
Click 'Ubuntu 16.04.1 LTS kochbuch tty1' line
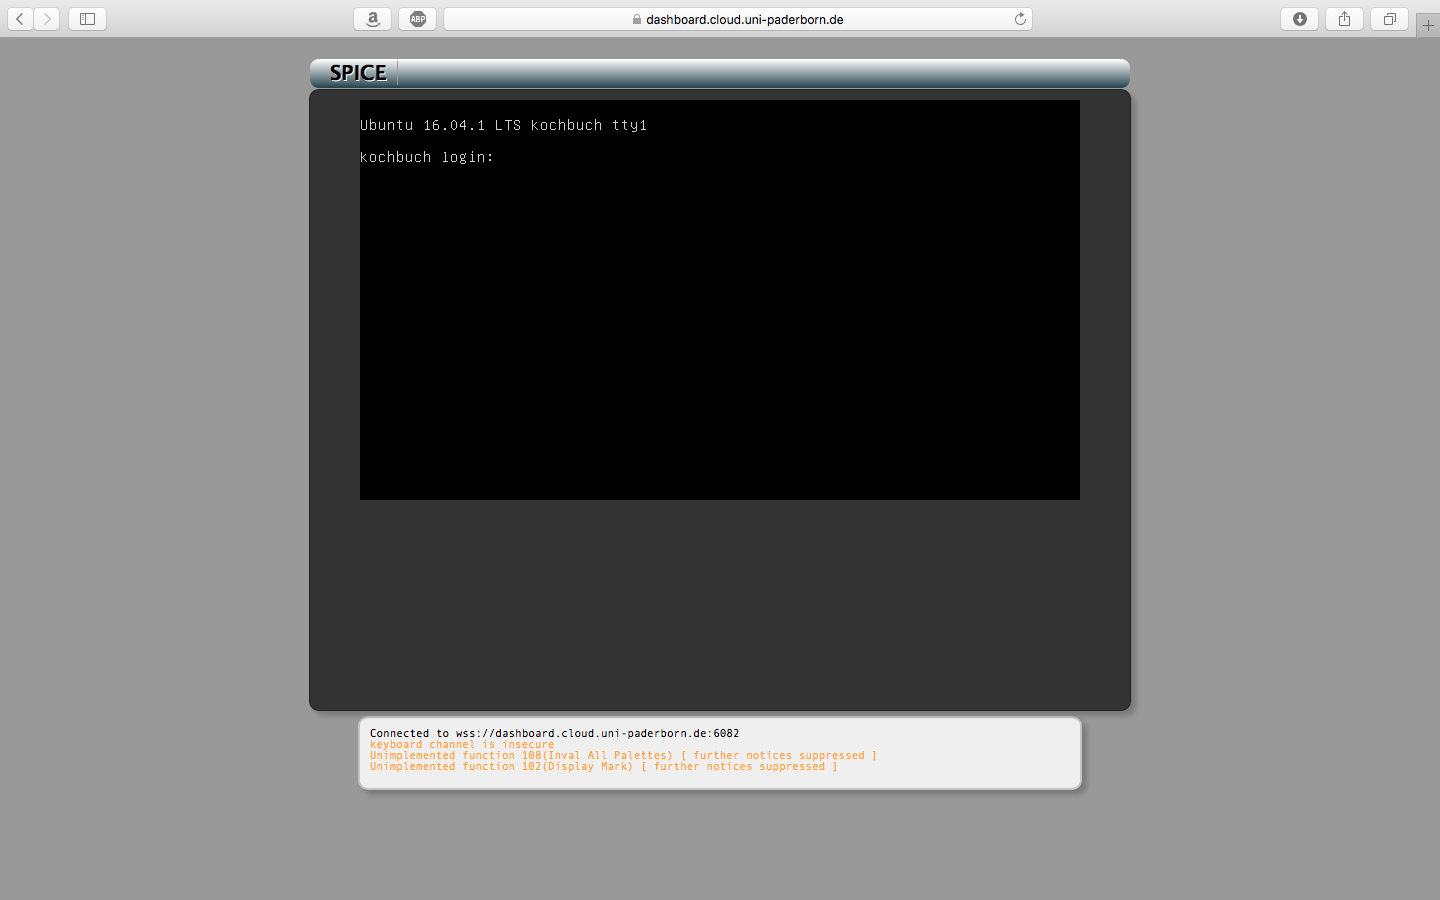(x=504, y=125)
